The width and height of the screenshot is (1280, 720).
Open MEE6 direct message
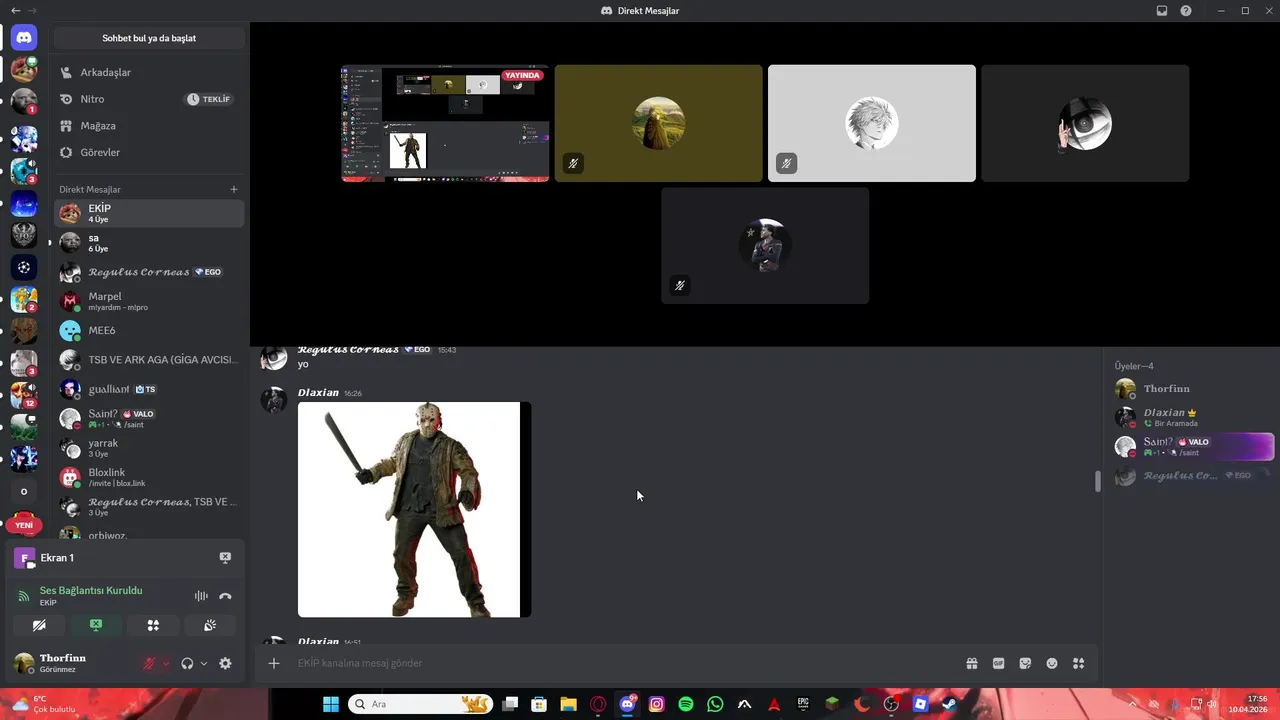point(149,330)
